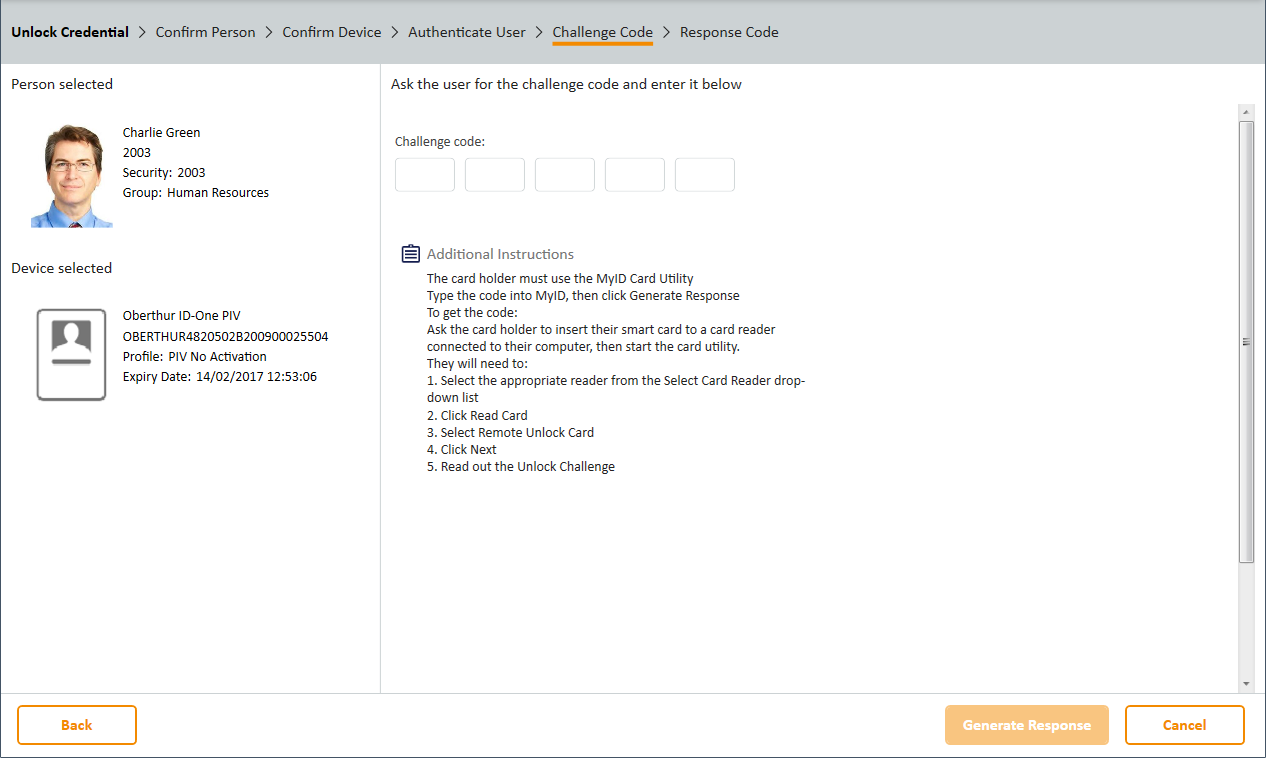Click the second challenge code box
This screenshot has width=1266, height=758.
tap(495, 175)
